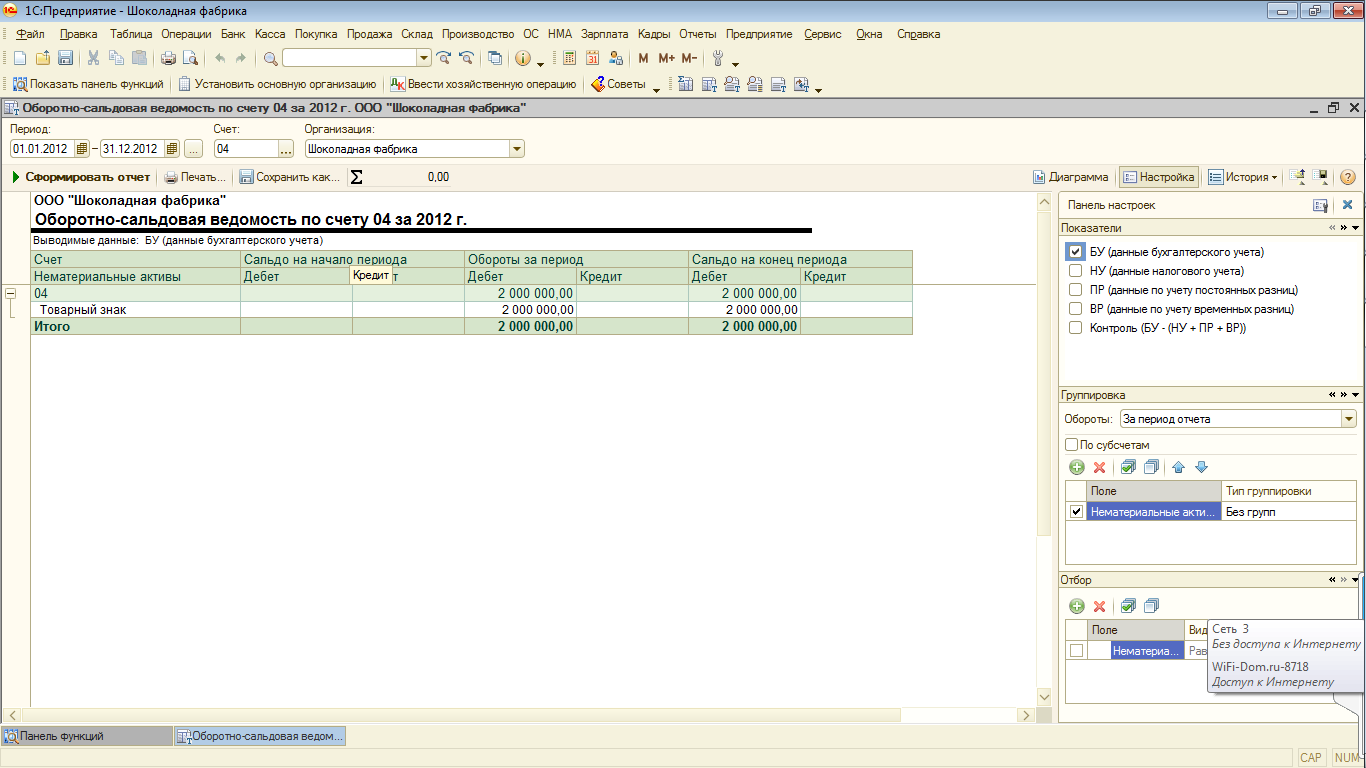1366x768 pixels.
Task: Click the Счет input field with 04
Action: (x=246, y=149)
